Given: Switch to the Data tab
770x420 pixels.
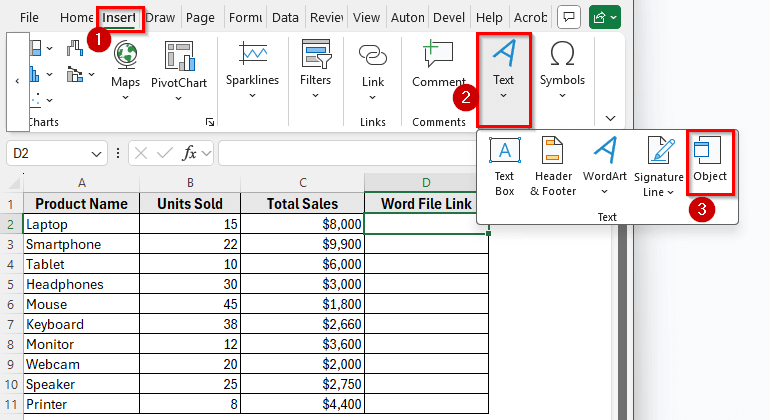Looking at the screenshot, I should point(285,18).
